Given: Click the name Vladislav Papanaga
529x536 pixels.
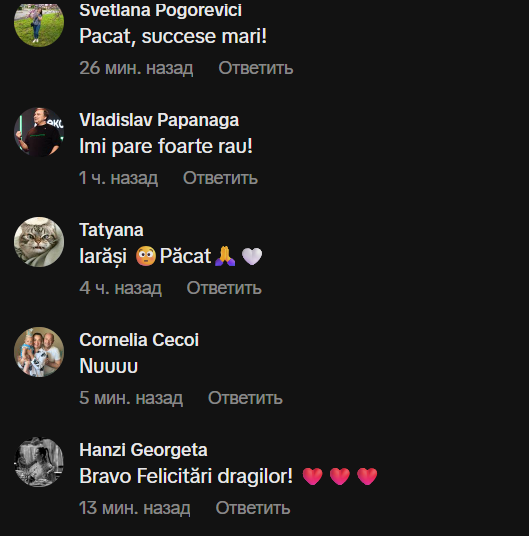Looking at the screenshot, I should coord(159,120).
